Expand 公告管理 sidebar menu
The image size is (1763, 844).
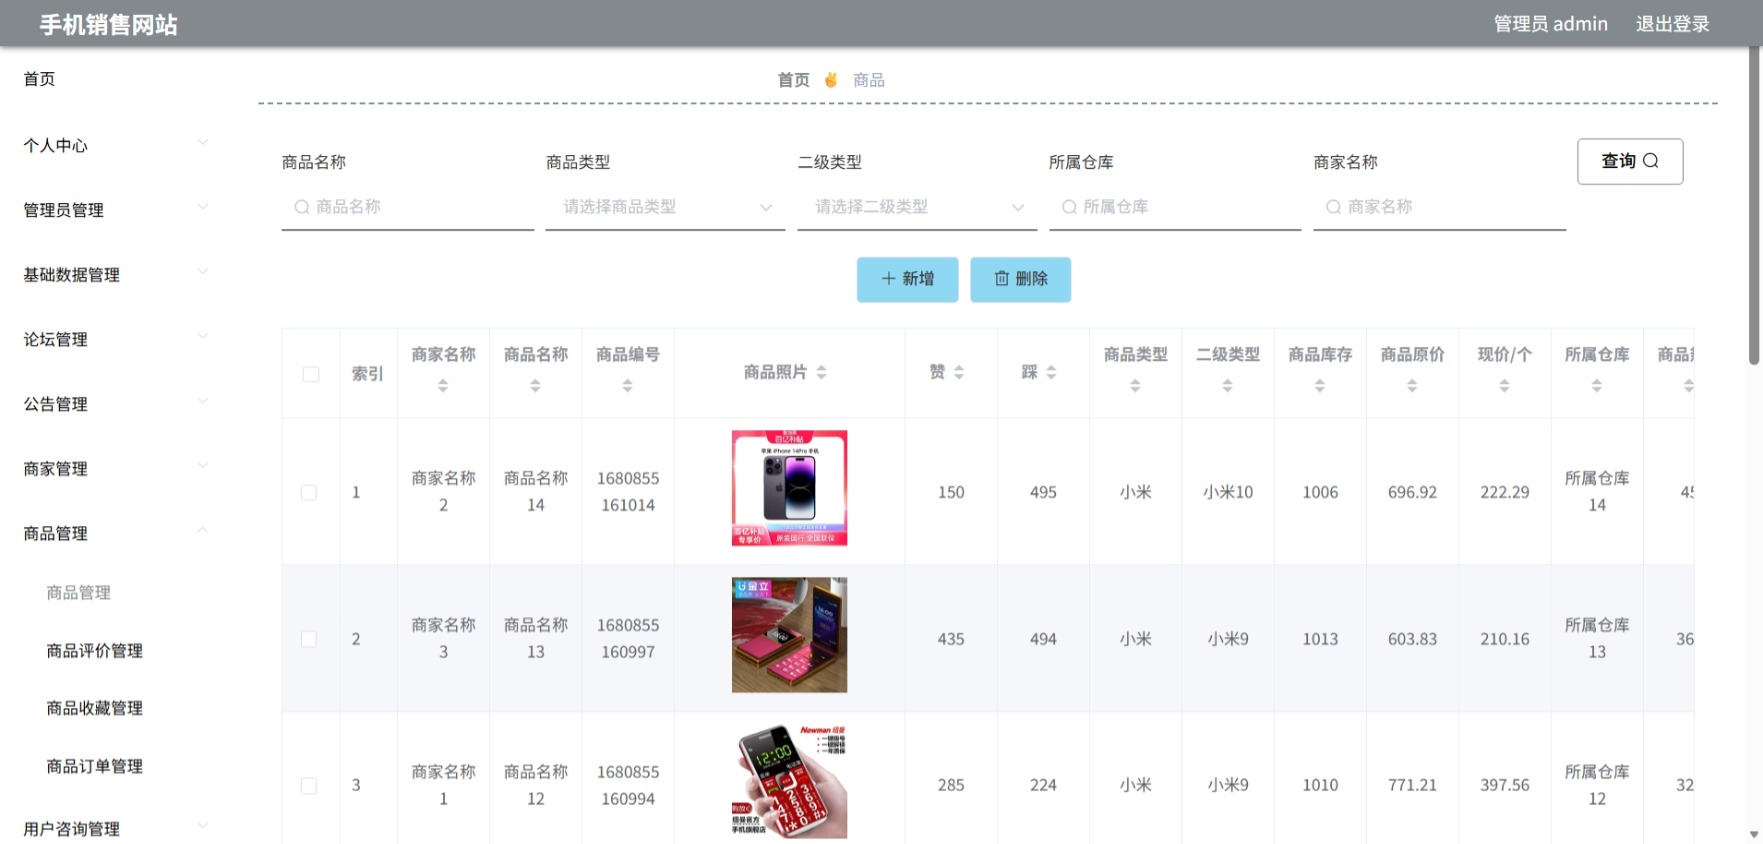116,404
